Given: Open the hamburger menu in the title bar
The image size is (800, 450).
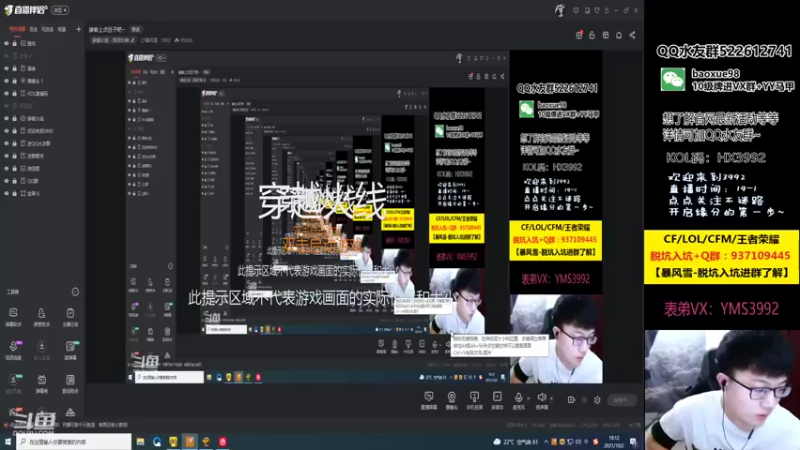Looking at the screenshot, I should (x=607, y=10).
